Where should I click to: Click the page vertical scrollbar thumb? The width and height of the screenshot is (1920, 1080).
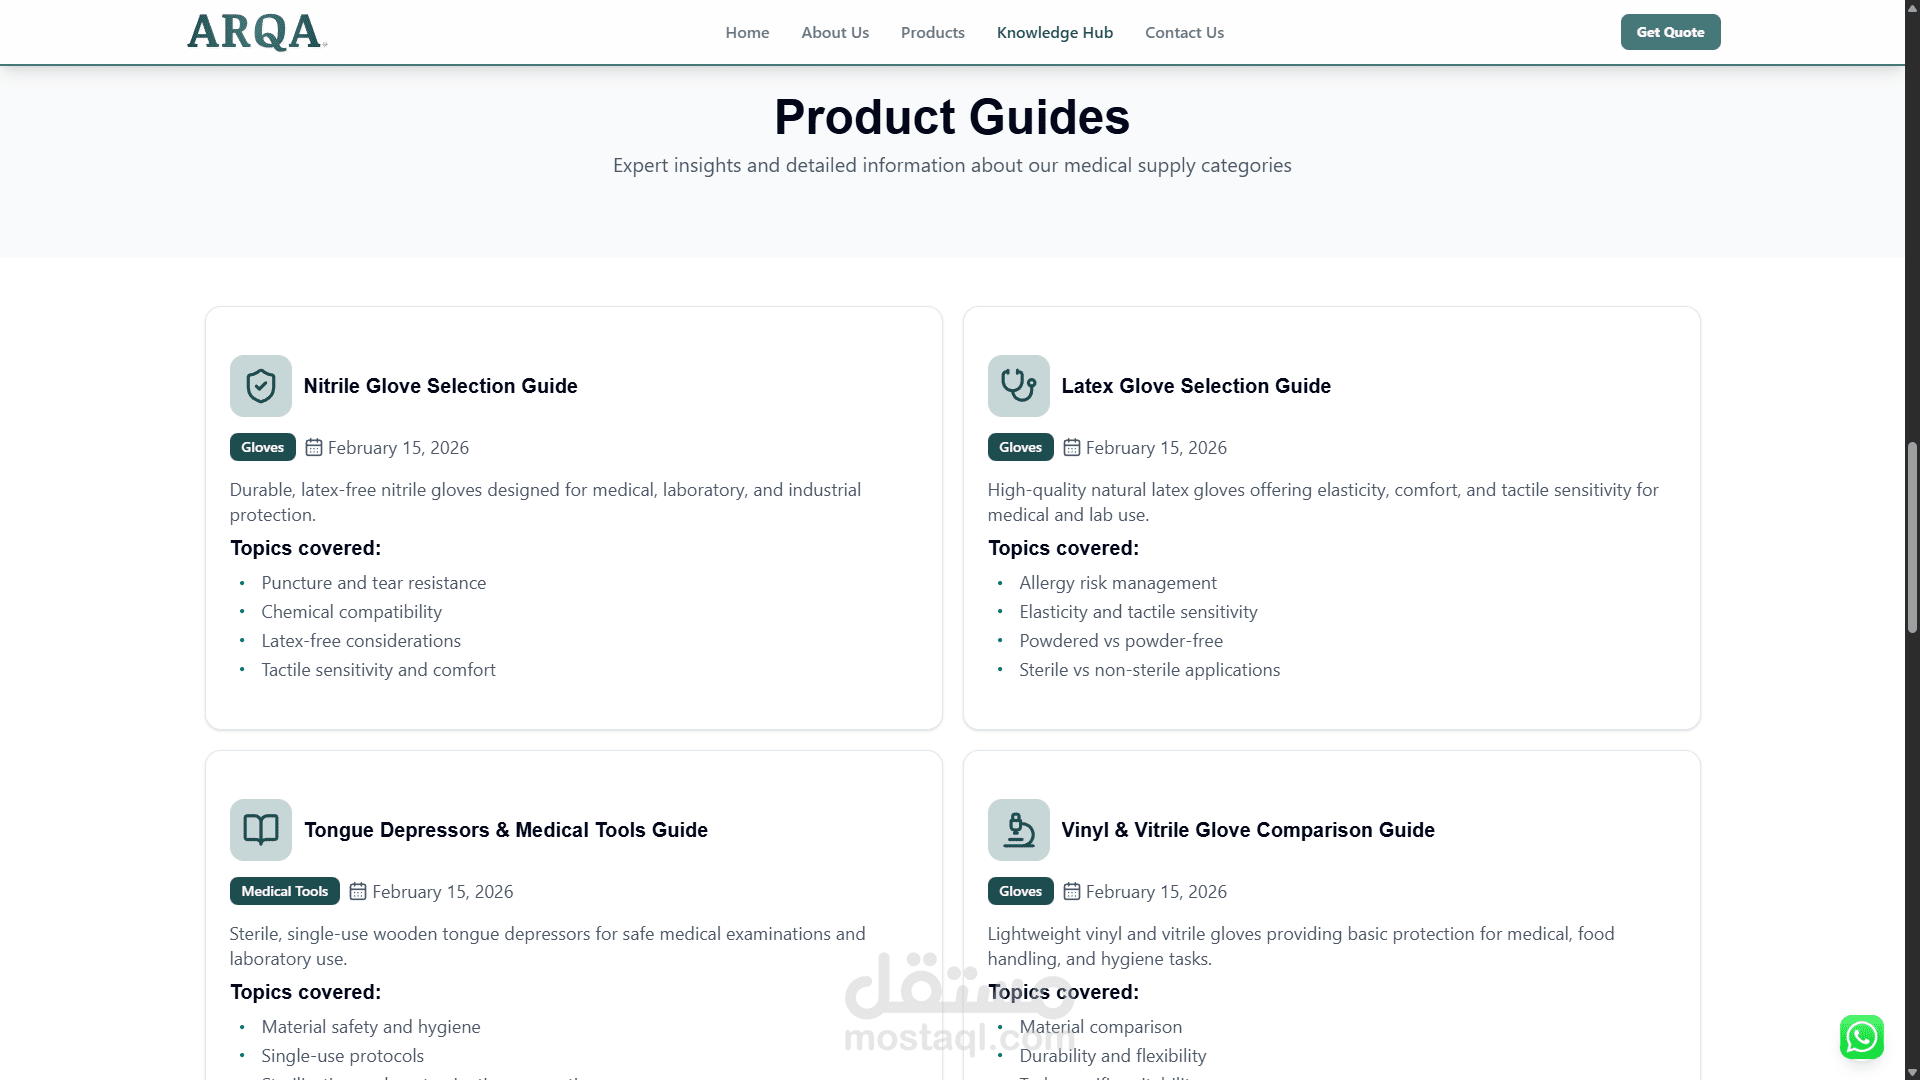pyautogui.click(x=1912, y=537)
